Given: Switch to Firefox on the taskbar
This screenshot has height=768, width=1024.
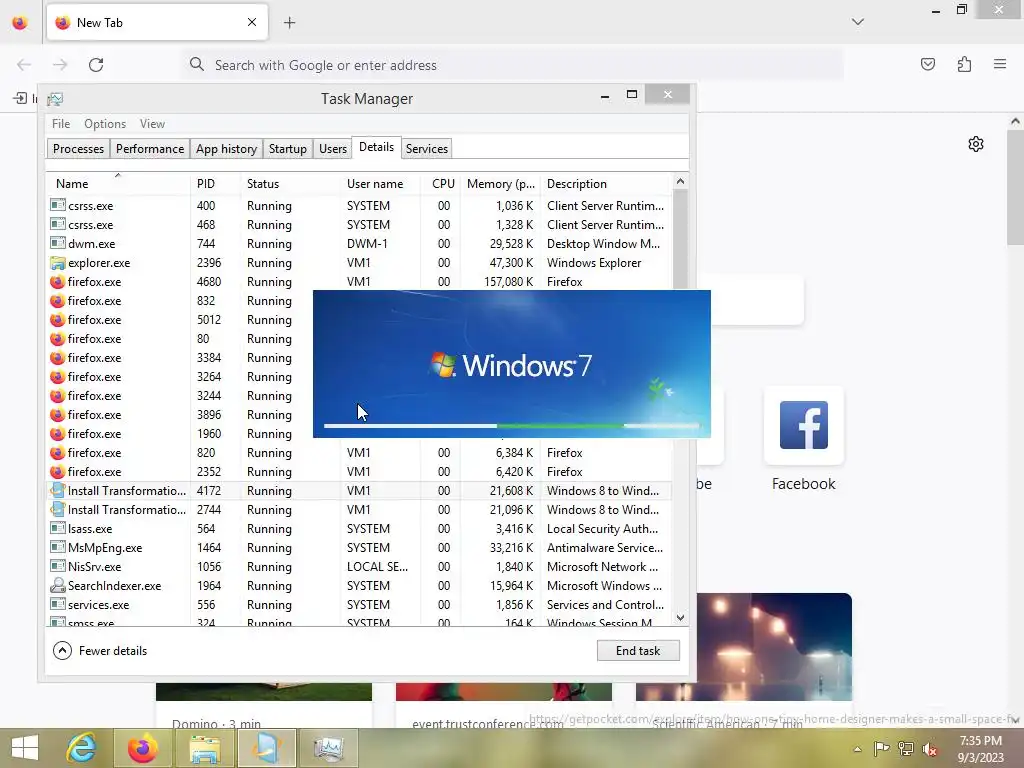Looking at the screenshot, I should click(142, 748).
